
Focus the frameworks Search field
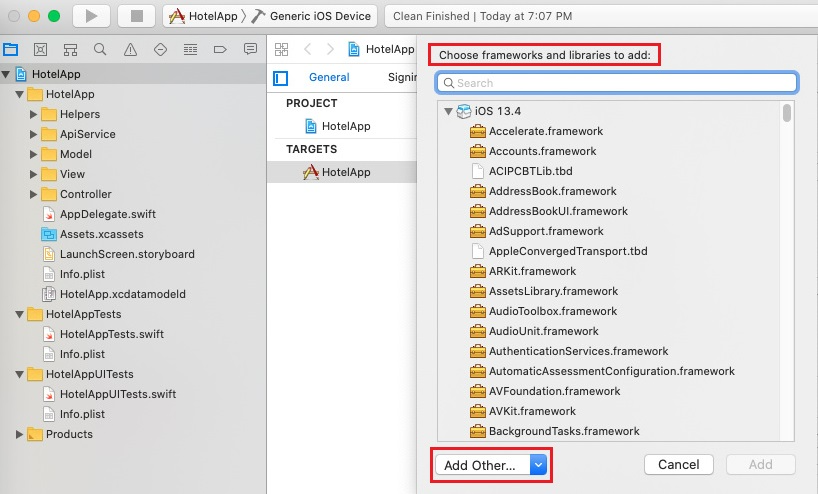(617, 83)
